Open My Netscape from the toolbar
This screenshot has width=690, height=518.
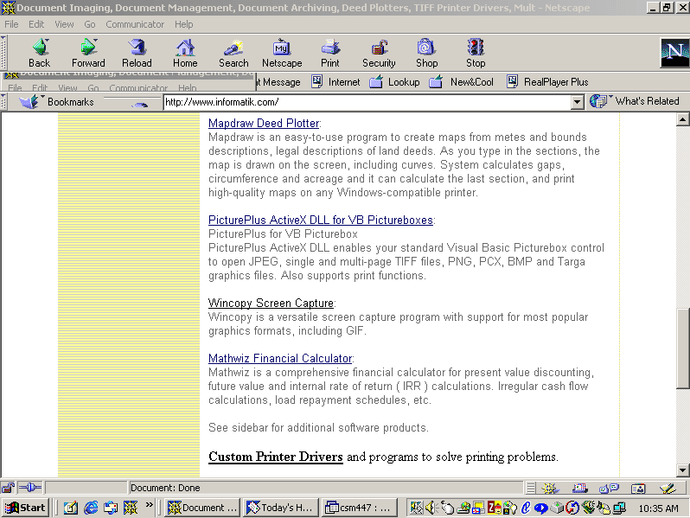pyautogui.click(x=282, y=53)
